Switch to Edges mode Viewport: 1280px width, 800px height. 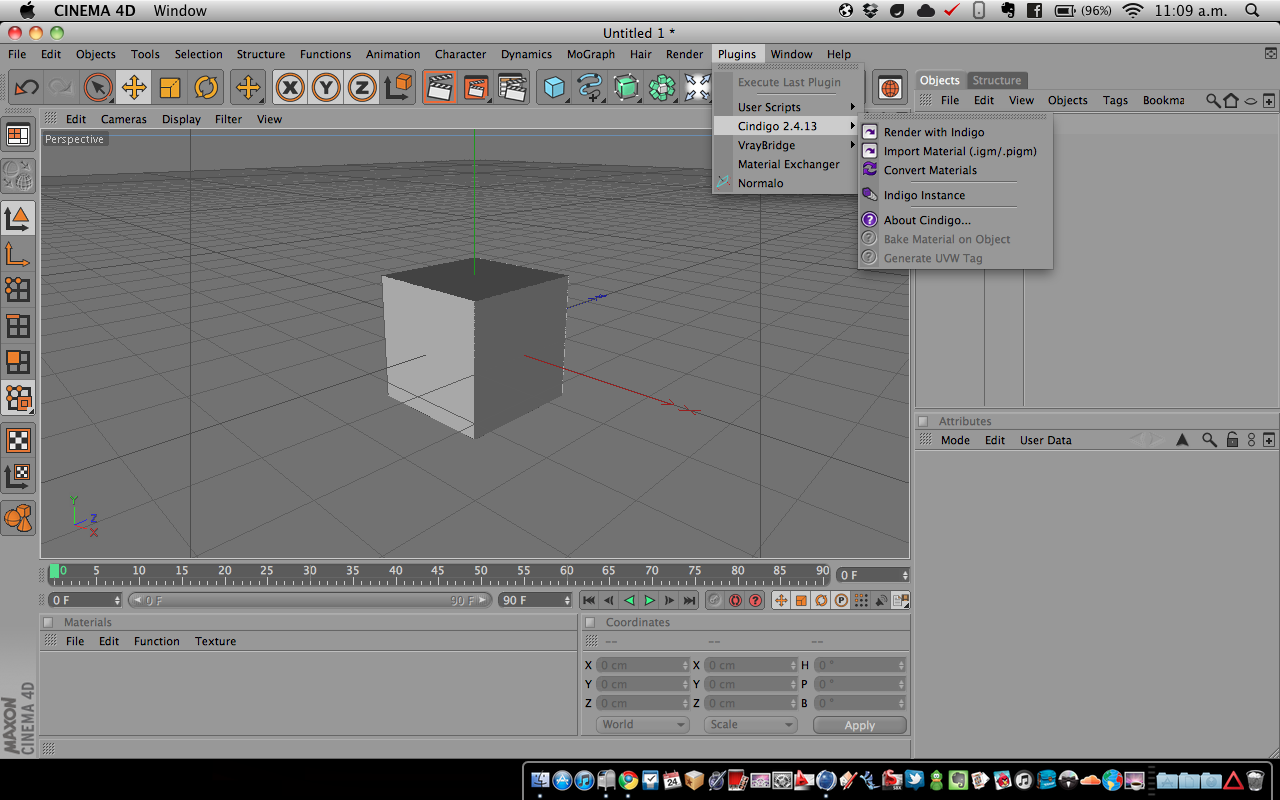click(x=18, y=326)
